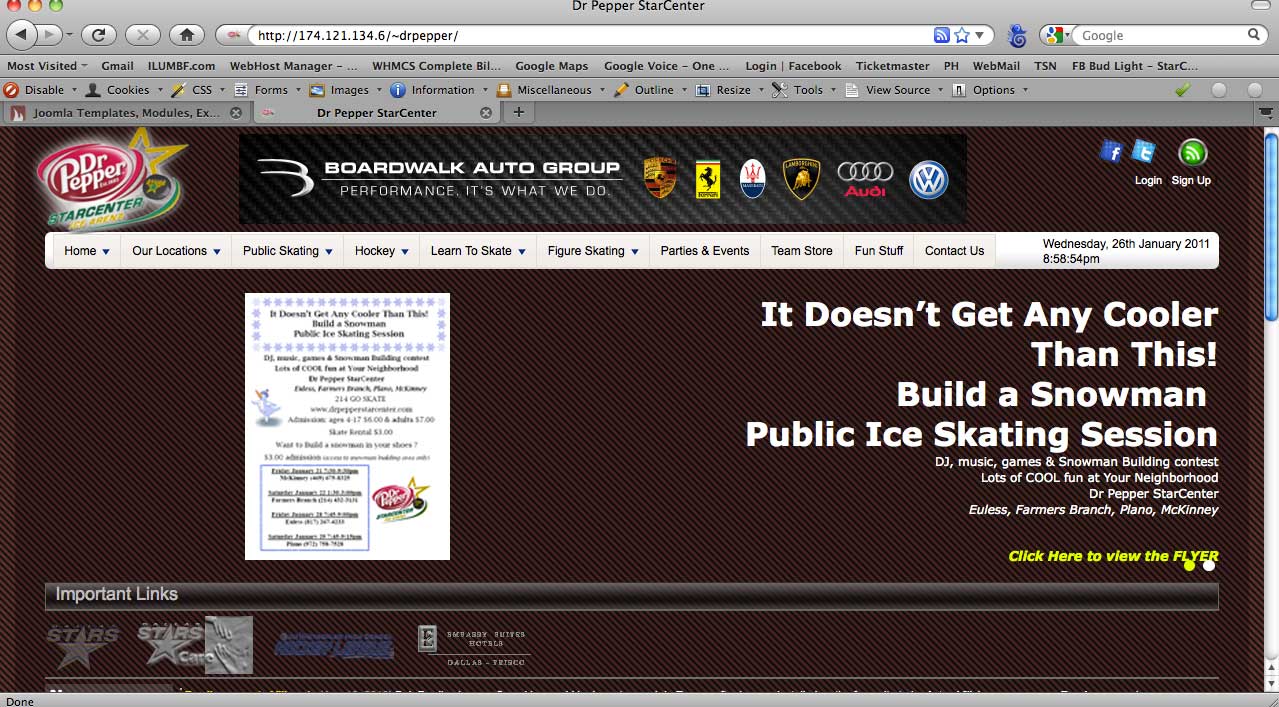Click the Sign Up link
The width and height of the screenshot is (1279, 707).
[1191, 181]
